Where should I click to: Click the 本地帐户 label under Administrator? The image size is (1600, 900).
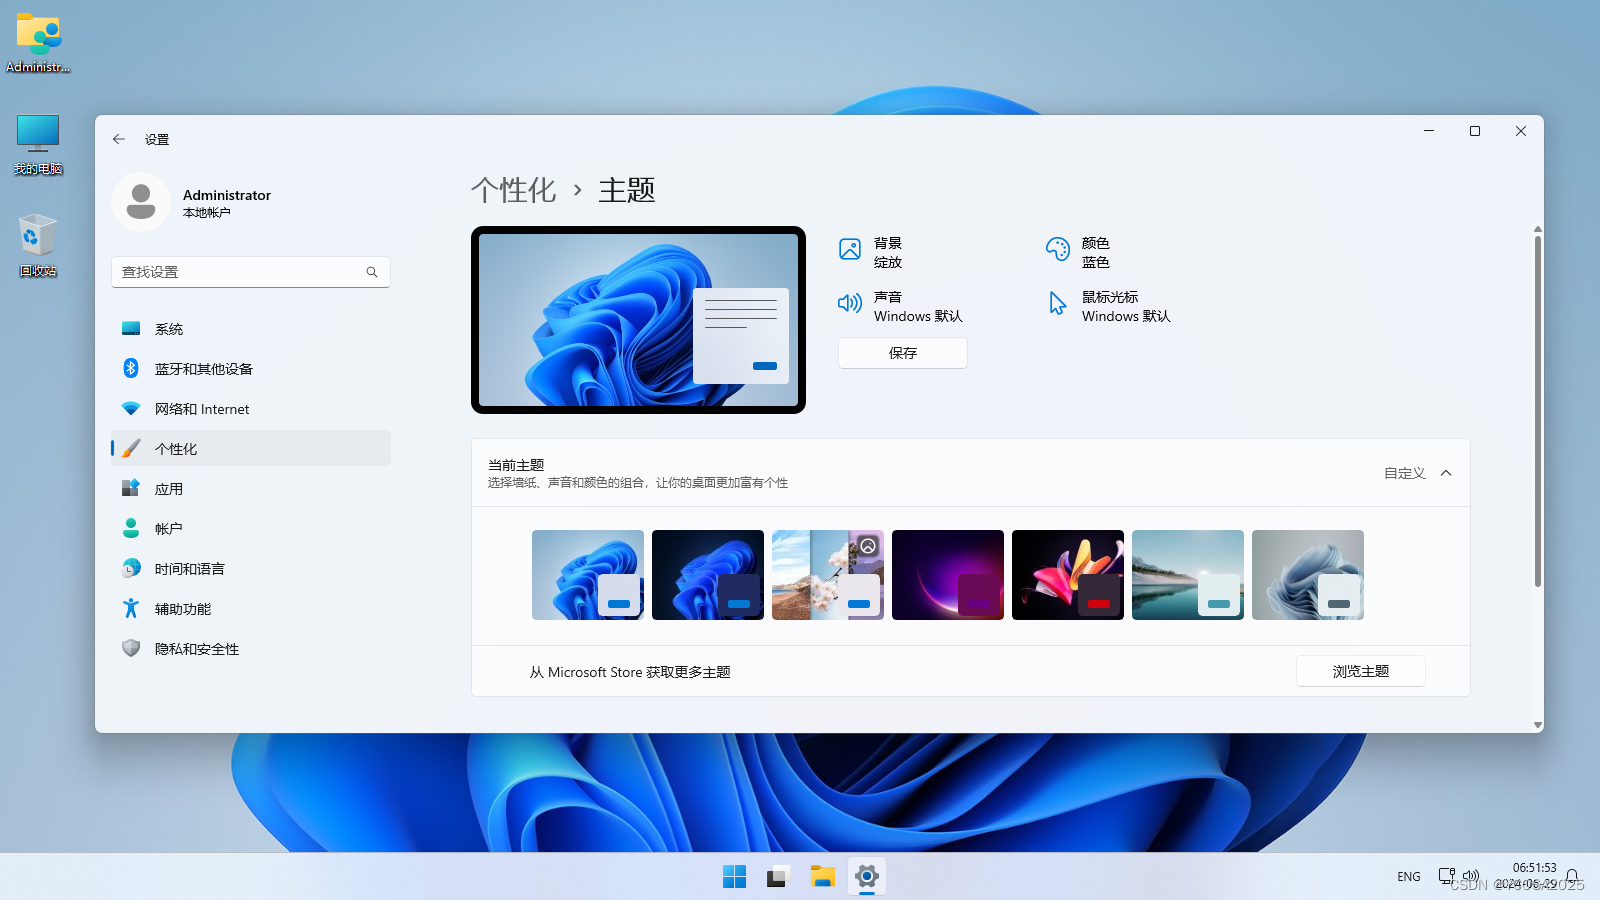point(207,213)
